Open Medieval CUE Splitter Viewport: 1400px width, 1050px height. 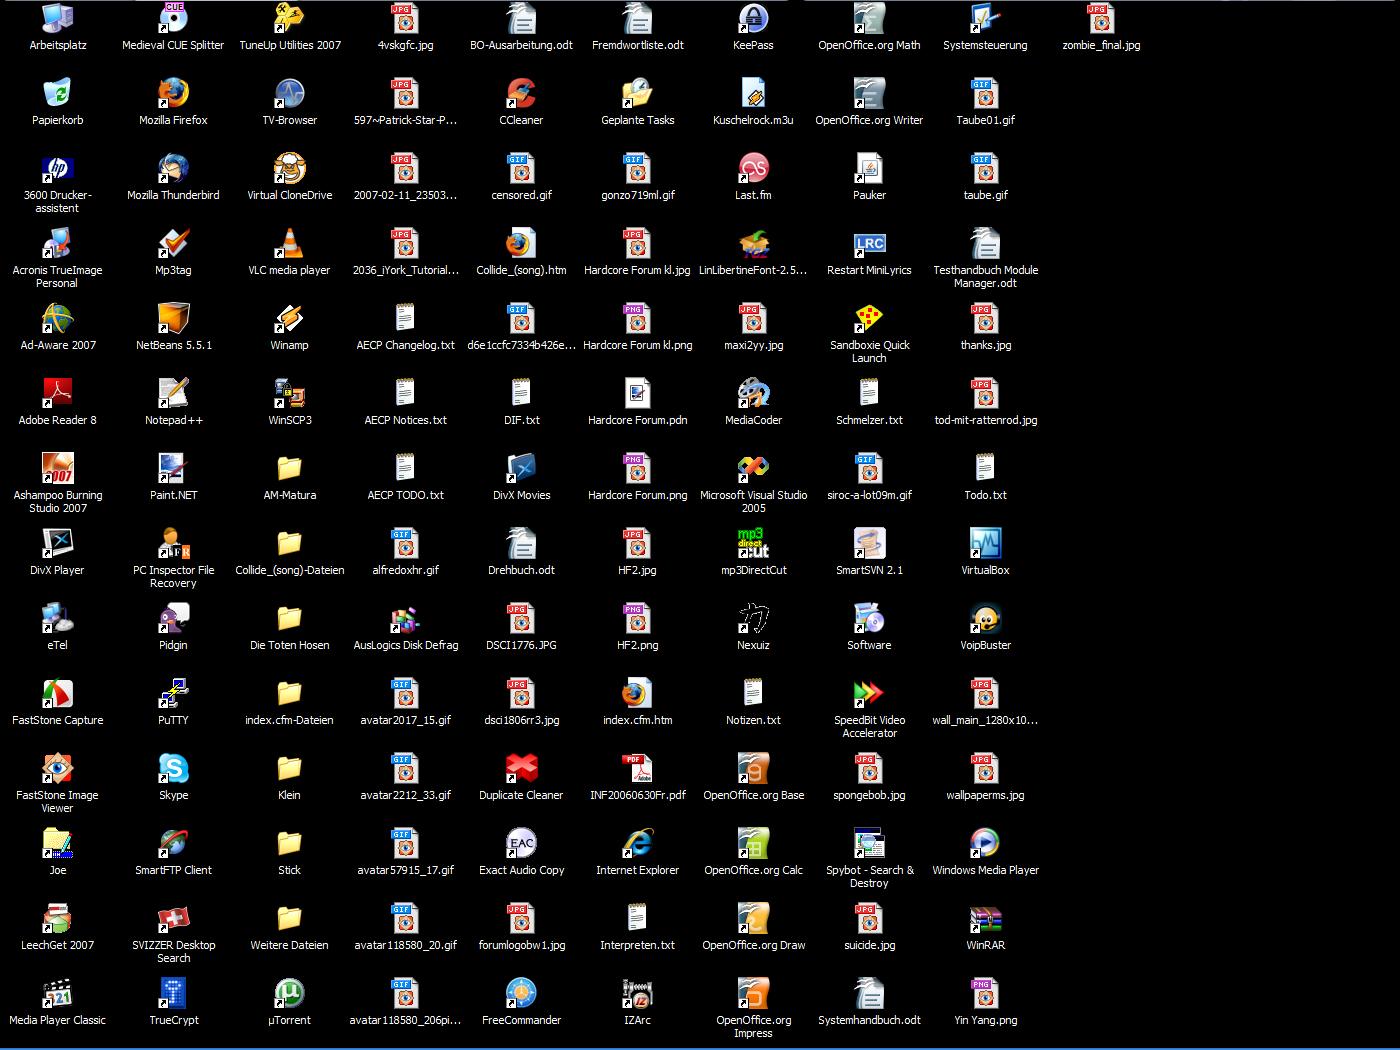click(x=174, y=19)
